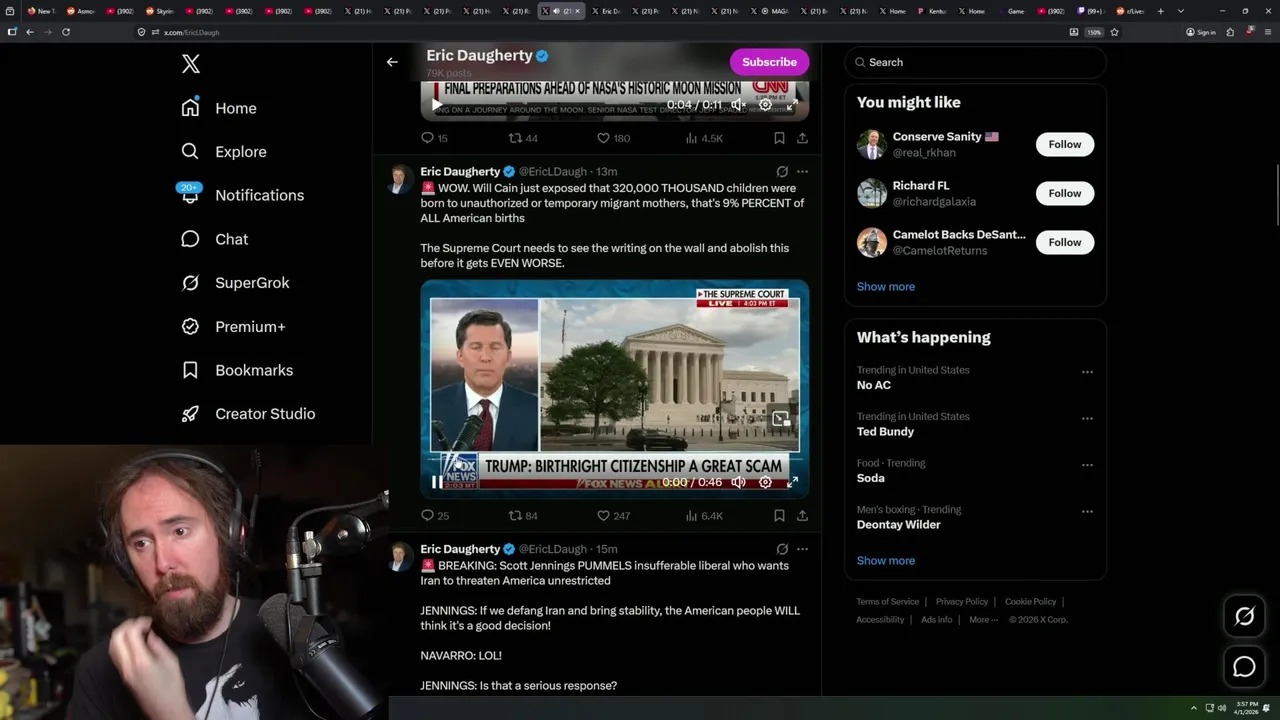
Task: Click the X logo icon
Action: click(x=191, y=64)
